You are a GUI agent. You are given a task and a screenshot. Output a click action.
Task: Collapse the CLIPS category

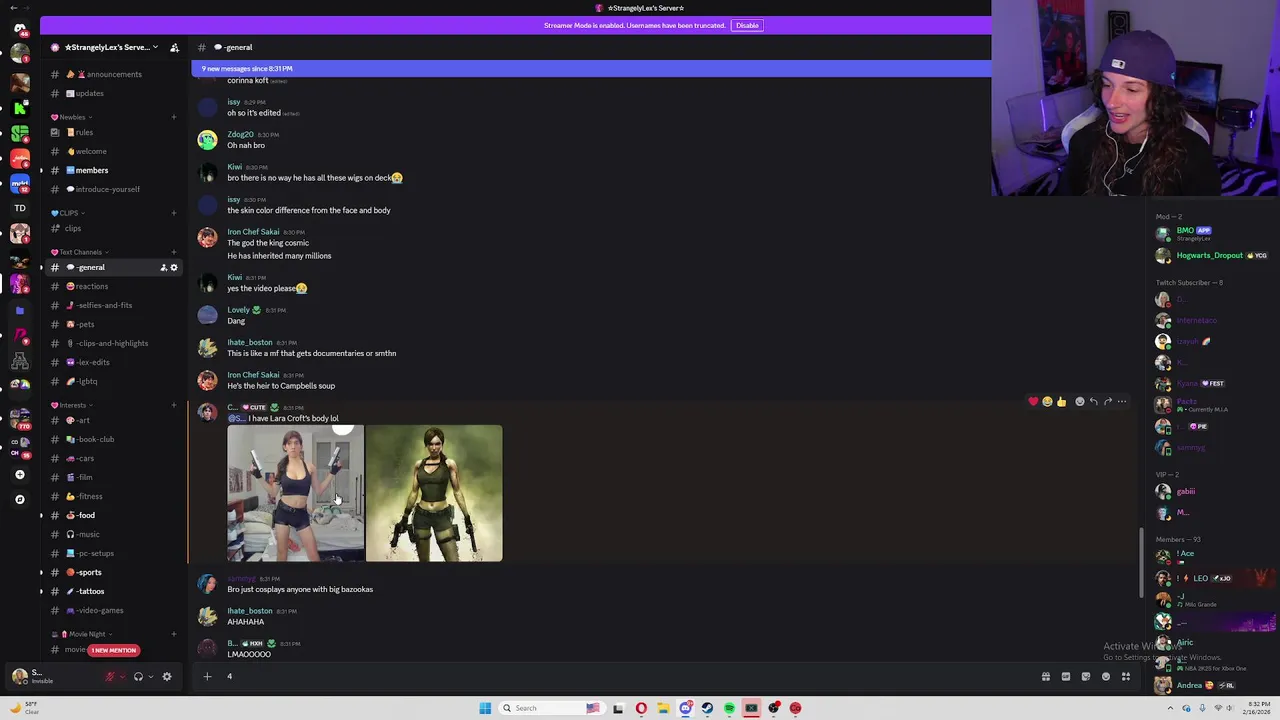(68, 213)
